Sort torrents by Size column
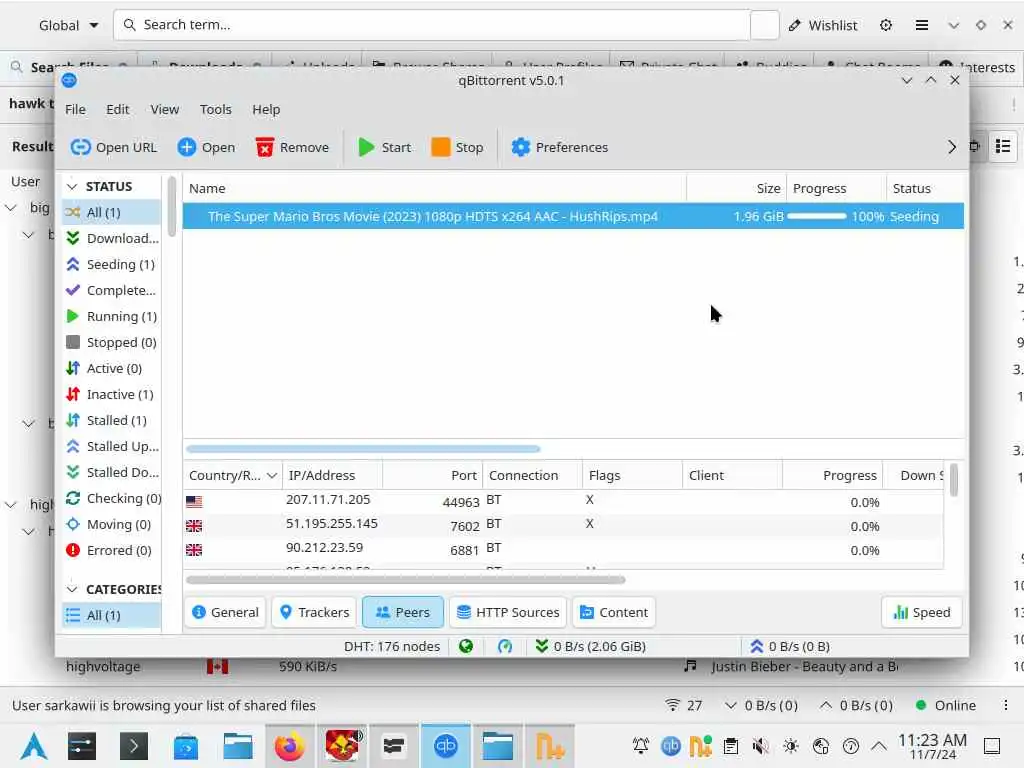This screenshot has height=768, width=1024. (x=736, y=189)
